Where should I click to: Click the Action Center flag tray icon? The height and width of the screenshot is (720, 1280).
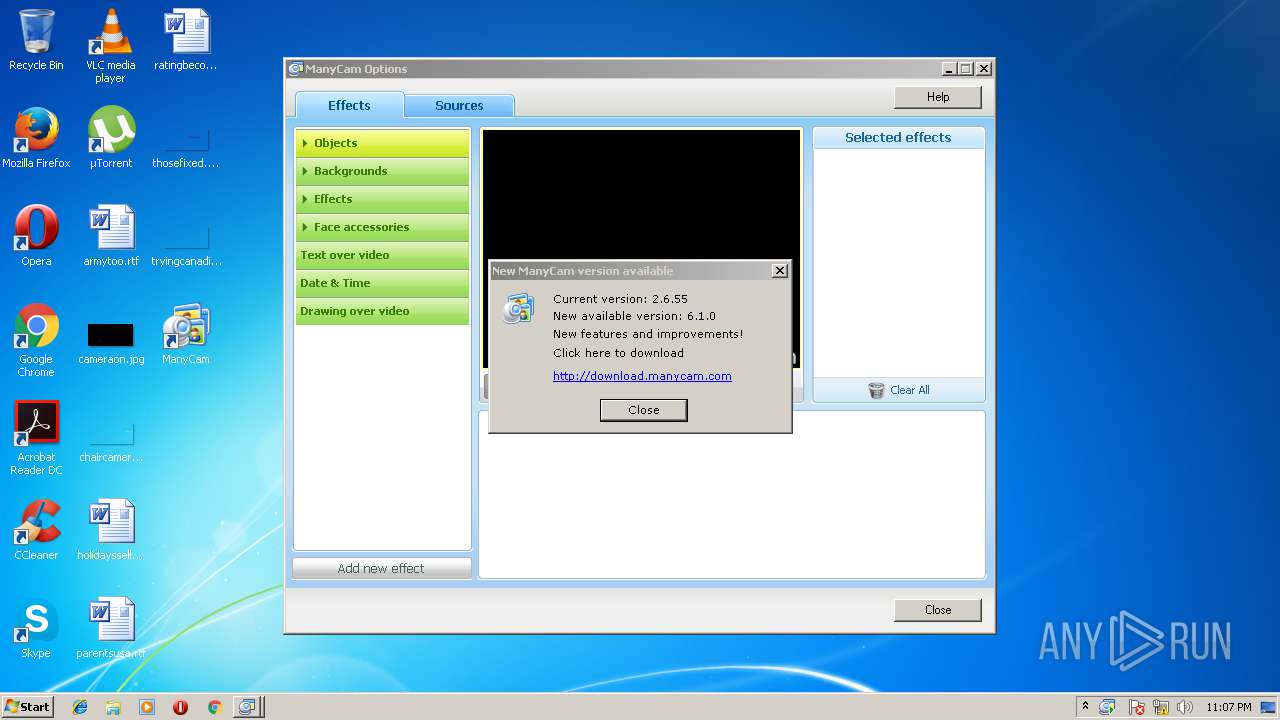1136,707
